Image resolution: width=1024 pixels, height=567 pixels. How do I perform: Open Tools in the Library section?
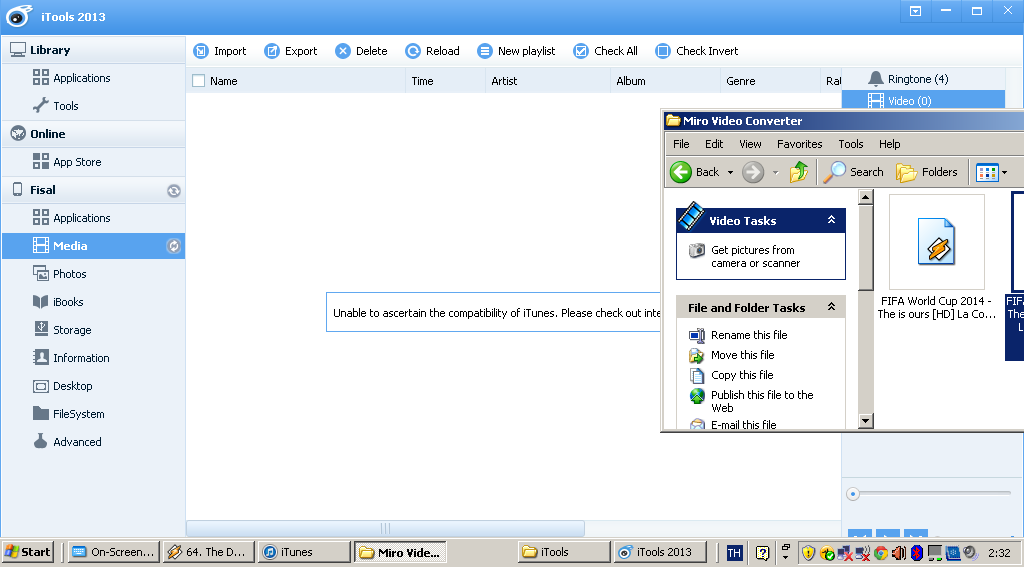tap(93, 106)
